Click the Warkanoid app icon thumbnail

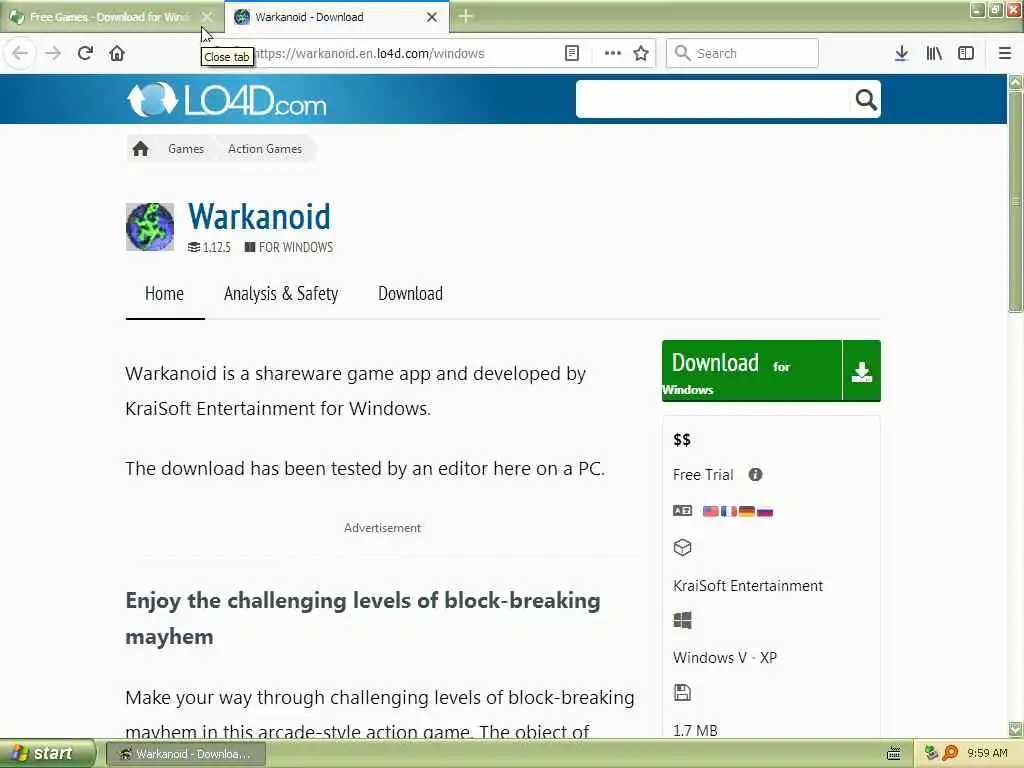pos(150,227)
